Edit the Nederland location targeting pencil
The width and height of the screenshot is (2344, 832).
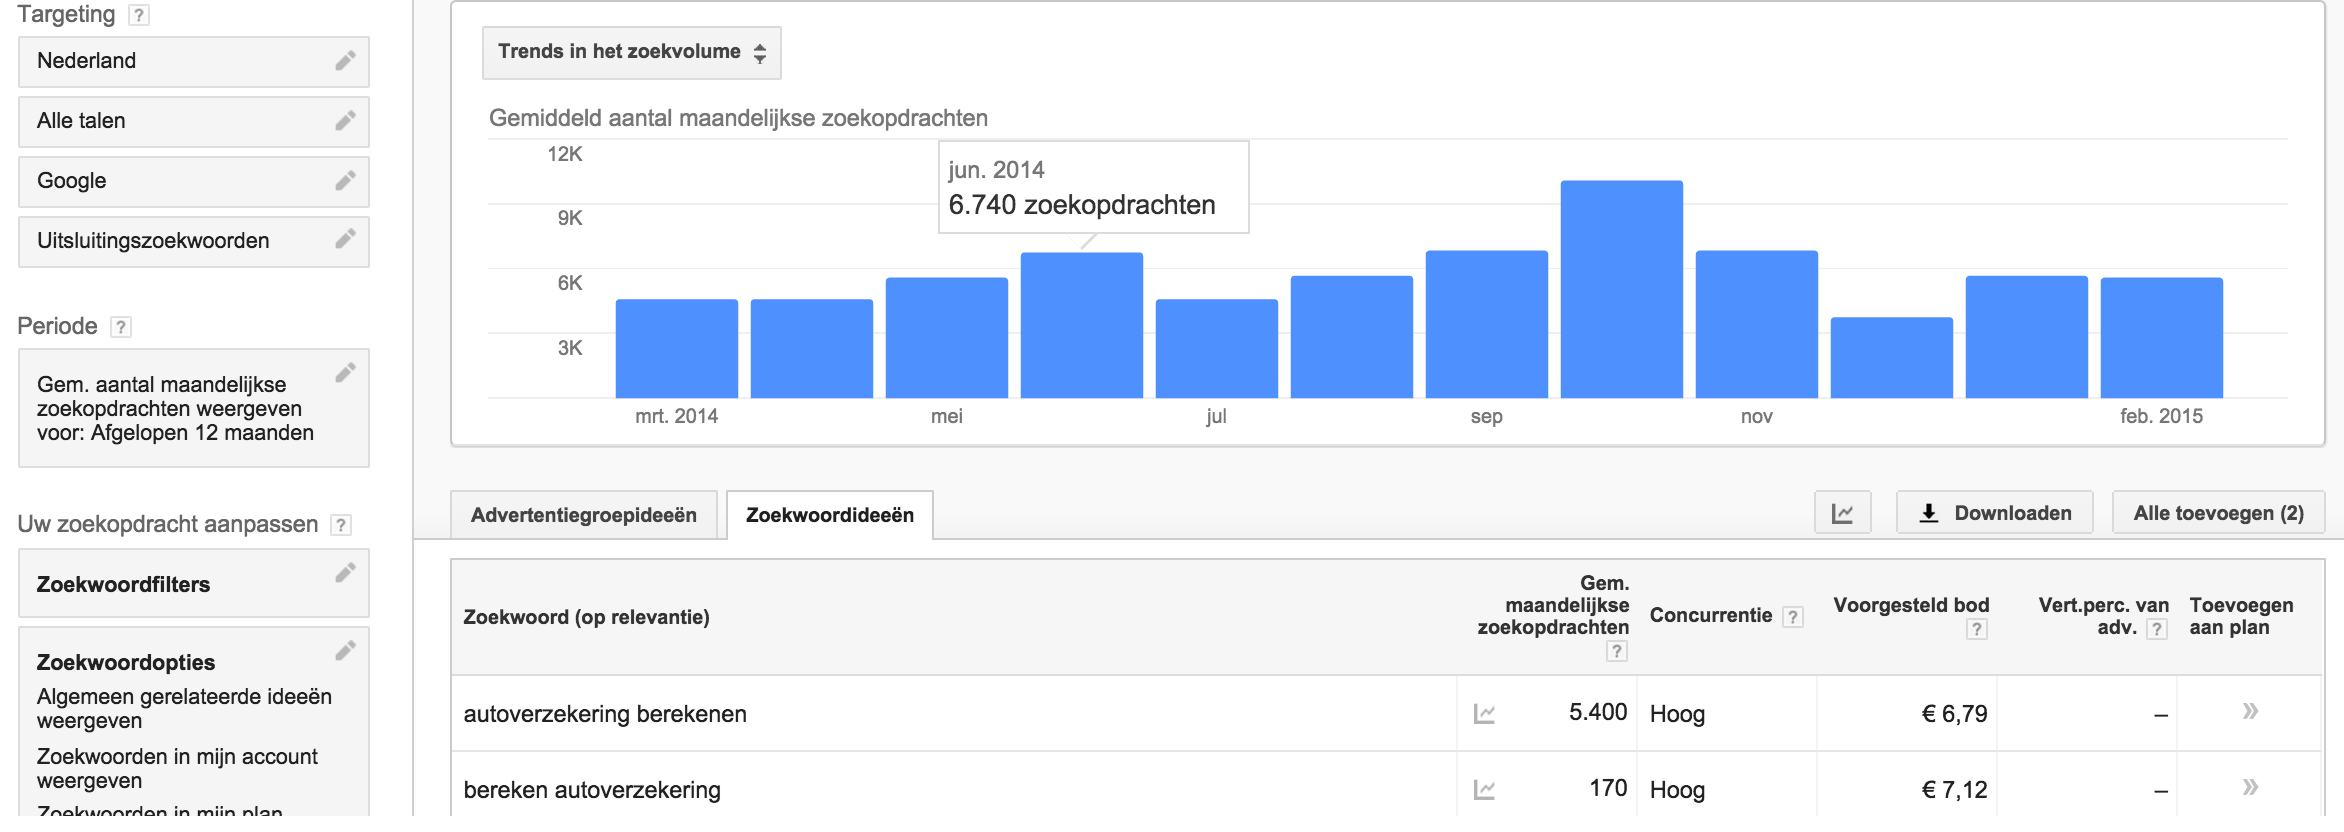(x=345, y=61)
